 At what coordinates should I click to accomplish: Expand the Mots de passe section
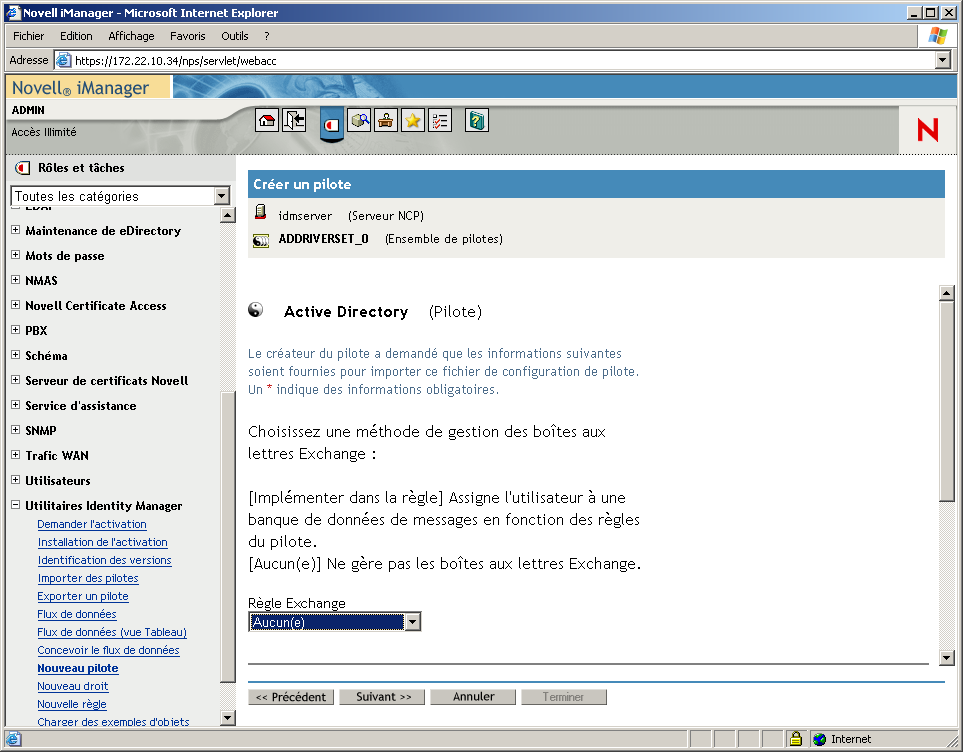tap(14, 255)
